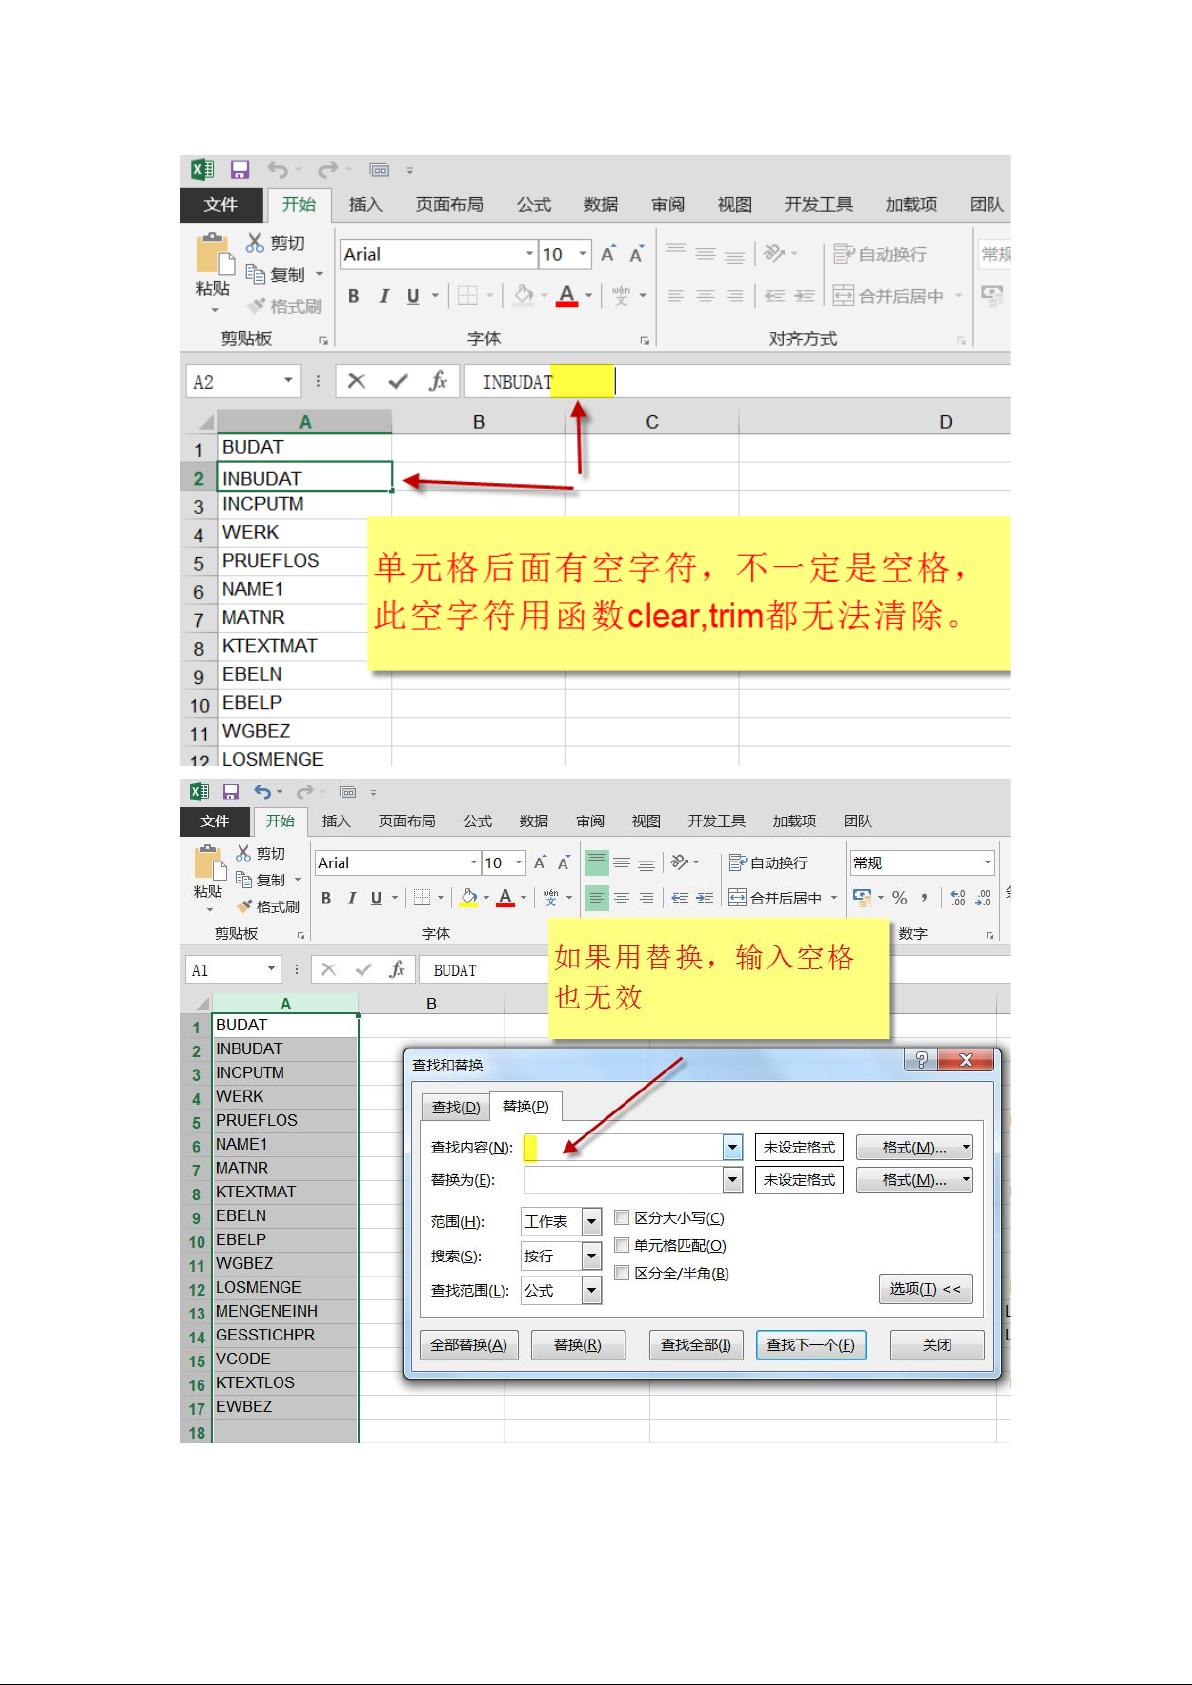Click Decrease Indent icon in lower Excel ribbon
This screenshot has height=1685, width=1192.
(680, 898)
